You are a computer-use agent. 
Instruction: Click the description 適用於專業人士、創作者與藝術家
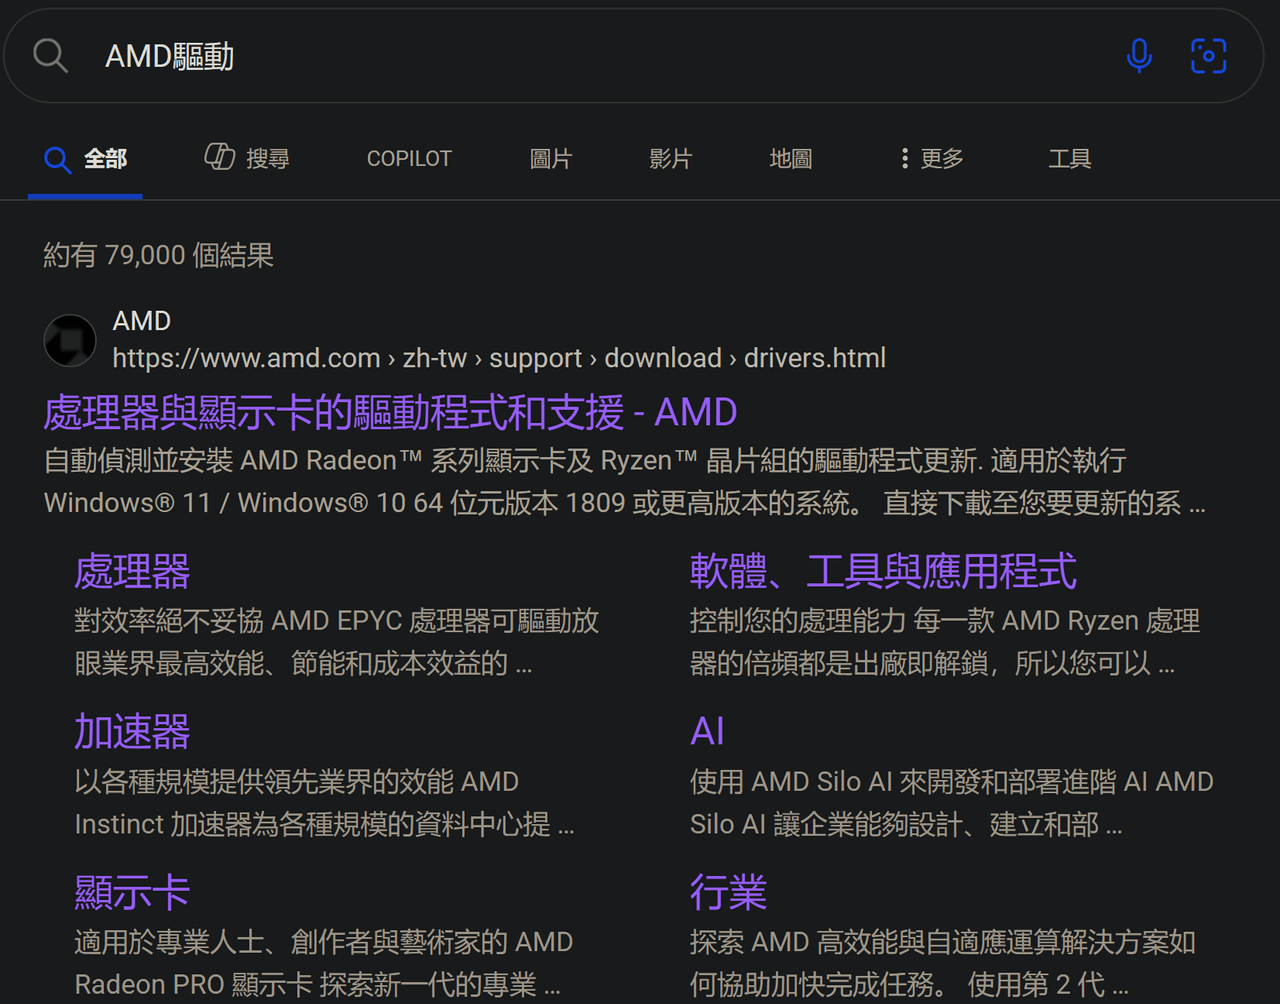(x=324, y=963)
